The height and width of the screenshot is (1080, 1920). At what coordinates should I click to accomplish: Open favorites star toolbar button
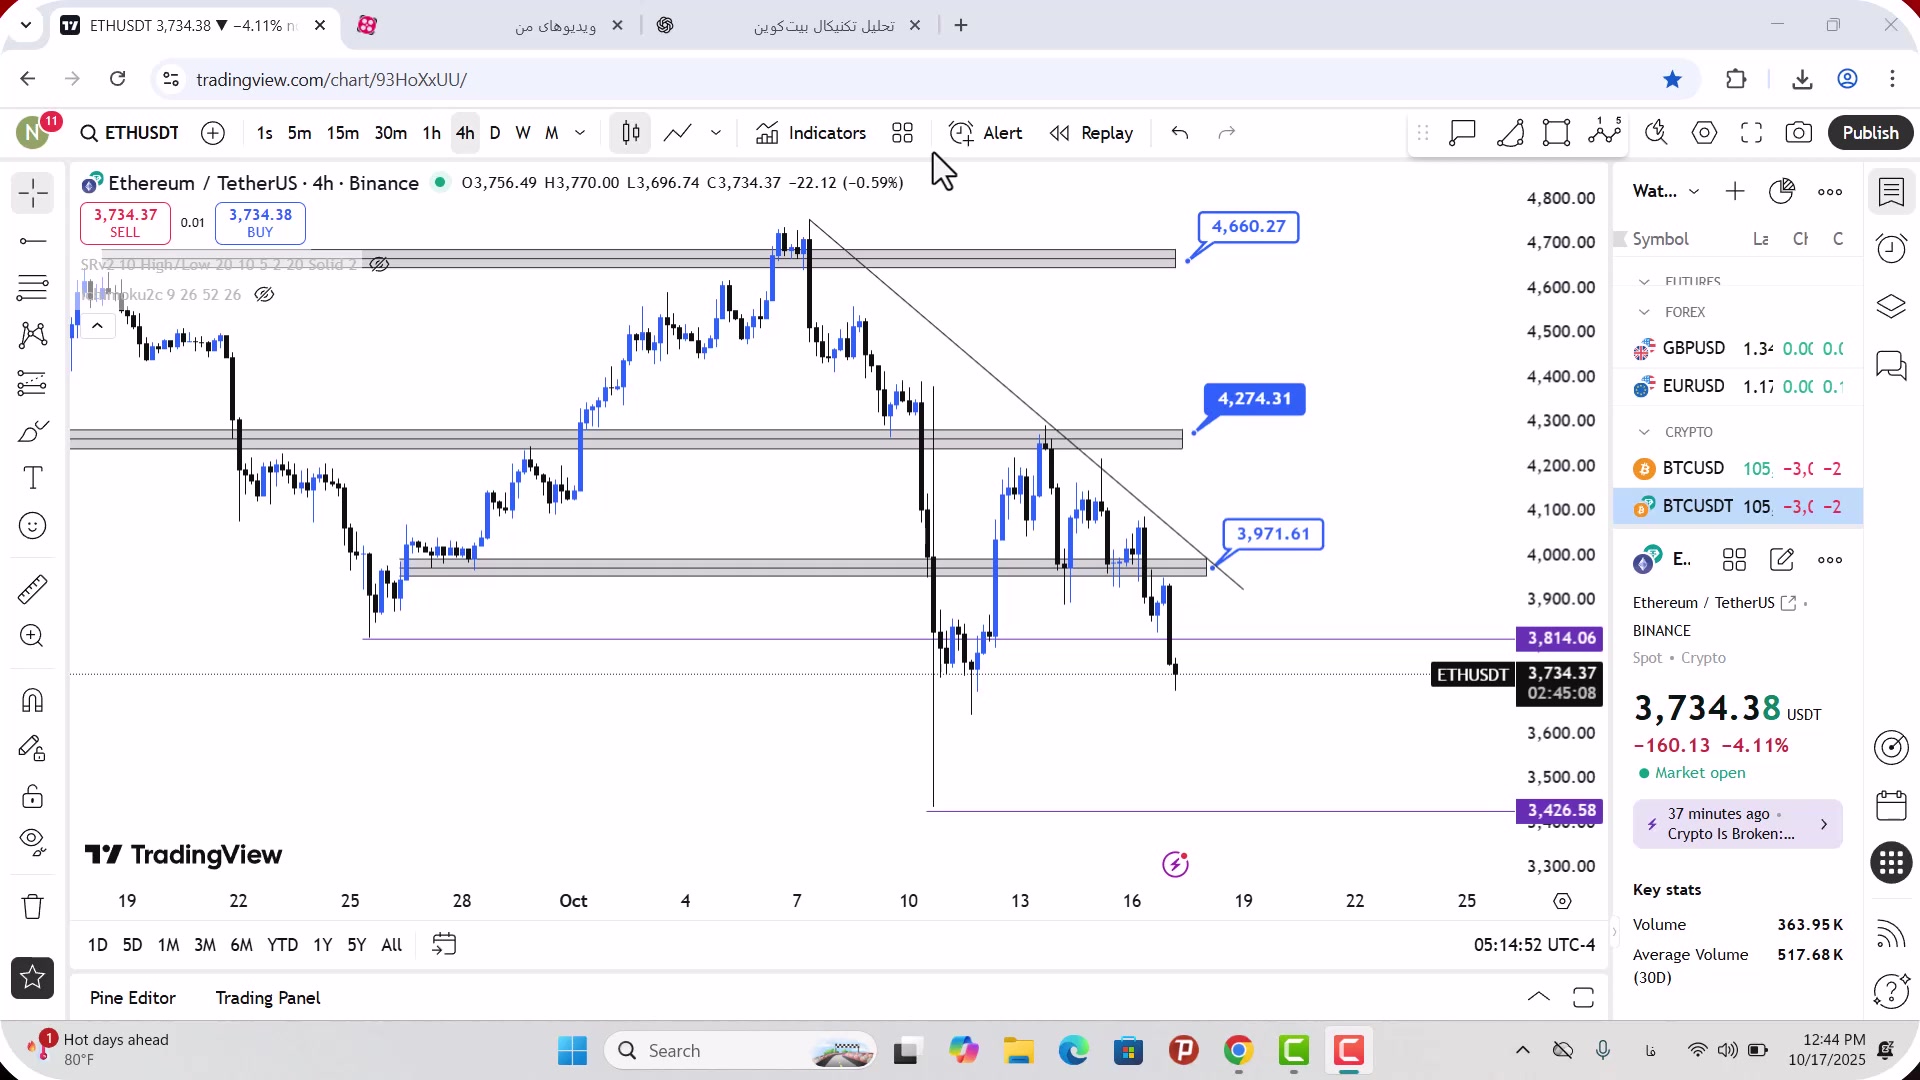[x=32, y=978]
